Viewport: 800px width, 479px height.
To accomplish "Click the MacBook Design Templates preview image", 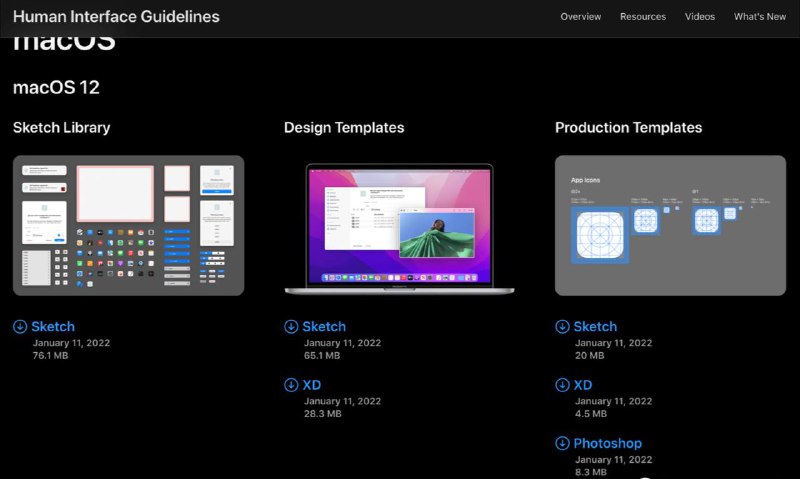I will pyautogui.click(x=399, y=228).
